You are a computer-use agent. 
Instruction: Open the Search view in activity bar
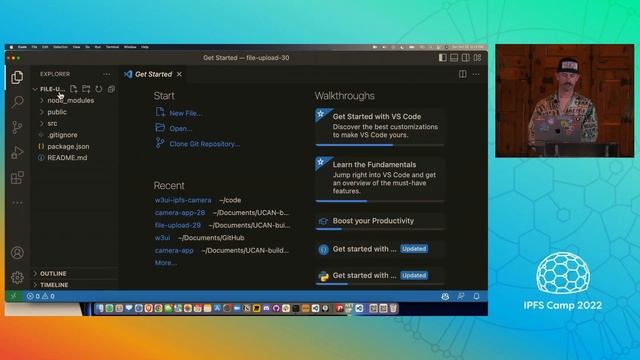[x=17, y=102]
